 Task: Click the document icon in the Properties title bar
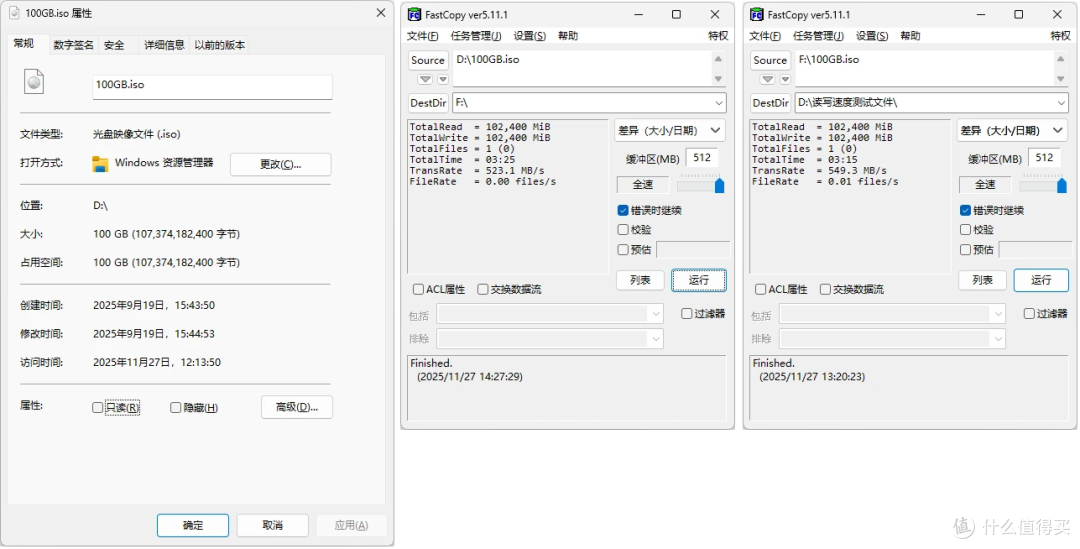[14, 13]
